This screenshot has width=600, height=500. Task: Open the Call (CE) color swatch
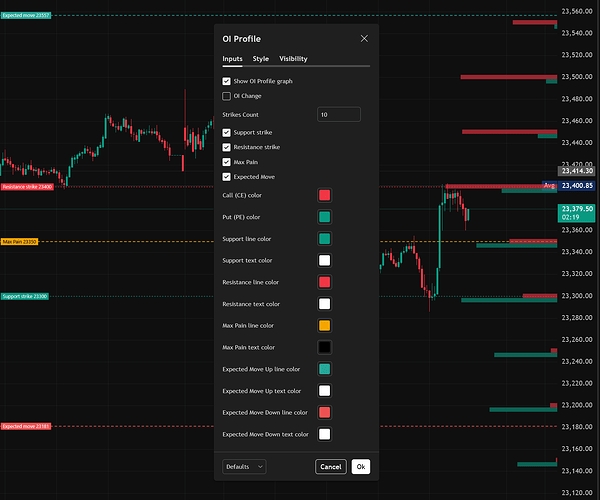click(x=324, y=195)
